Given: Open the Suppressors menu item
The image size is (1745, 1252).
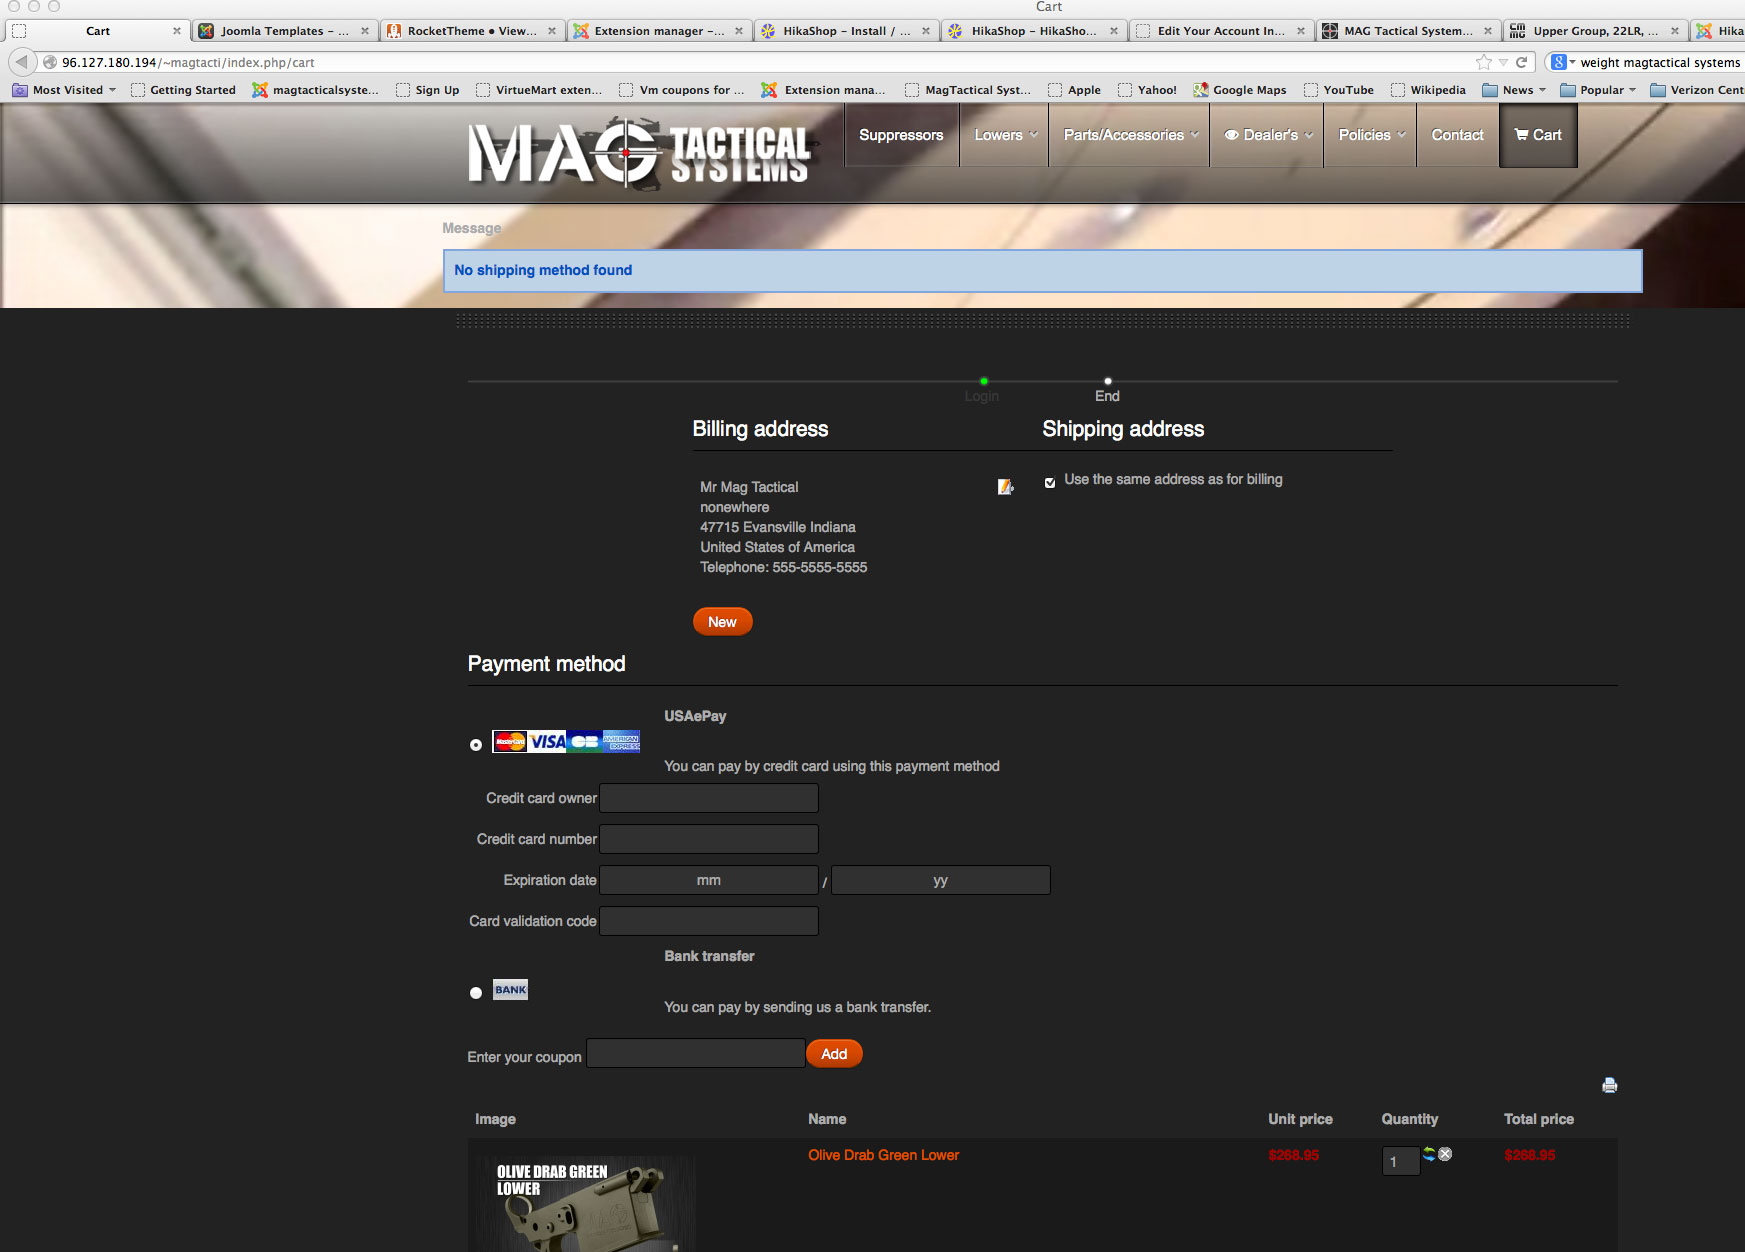Looking at the screenshot, I should tap(901, 135).
